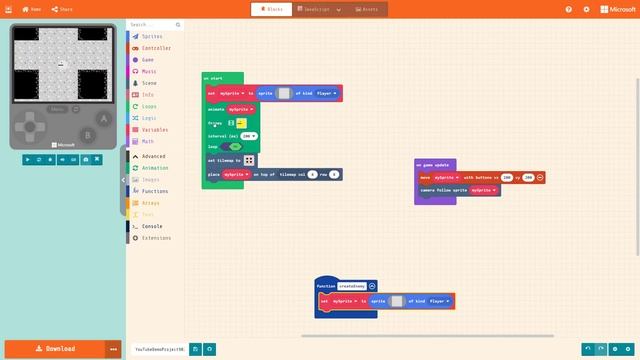Open the tilemap editor thumbnail
This screenshot has width=640, height=360.
coord(249,160)
